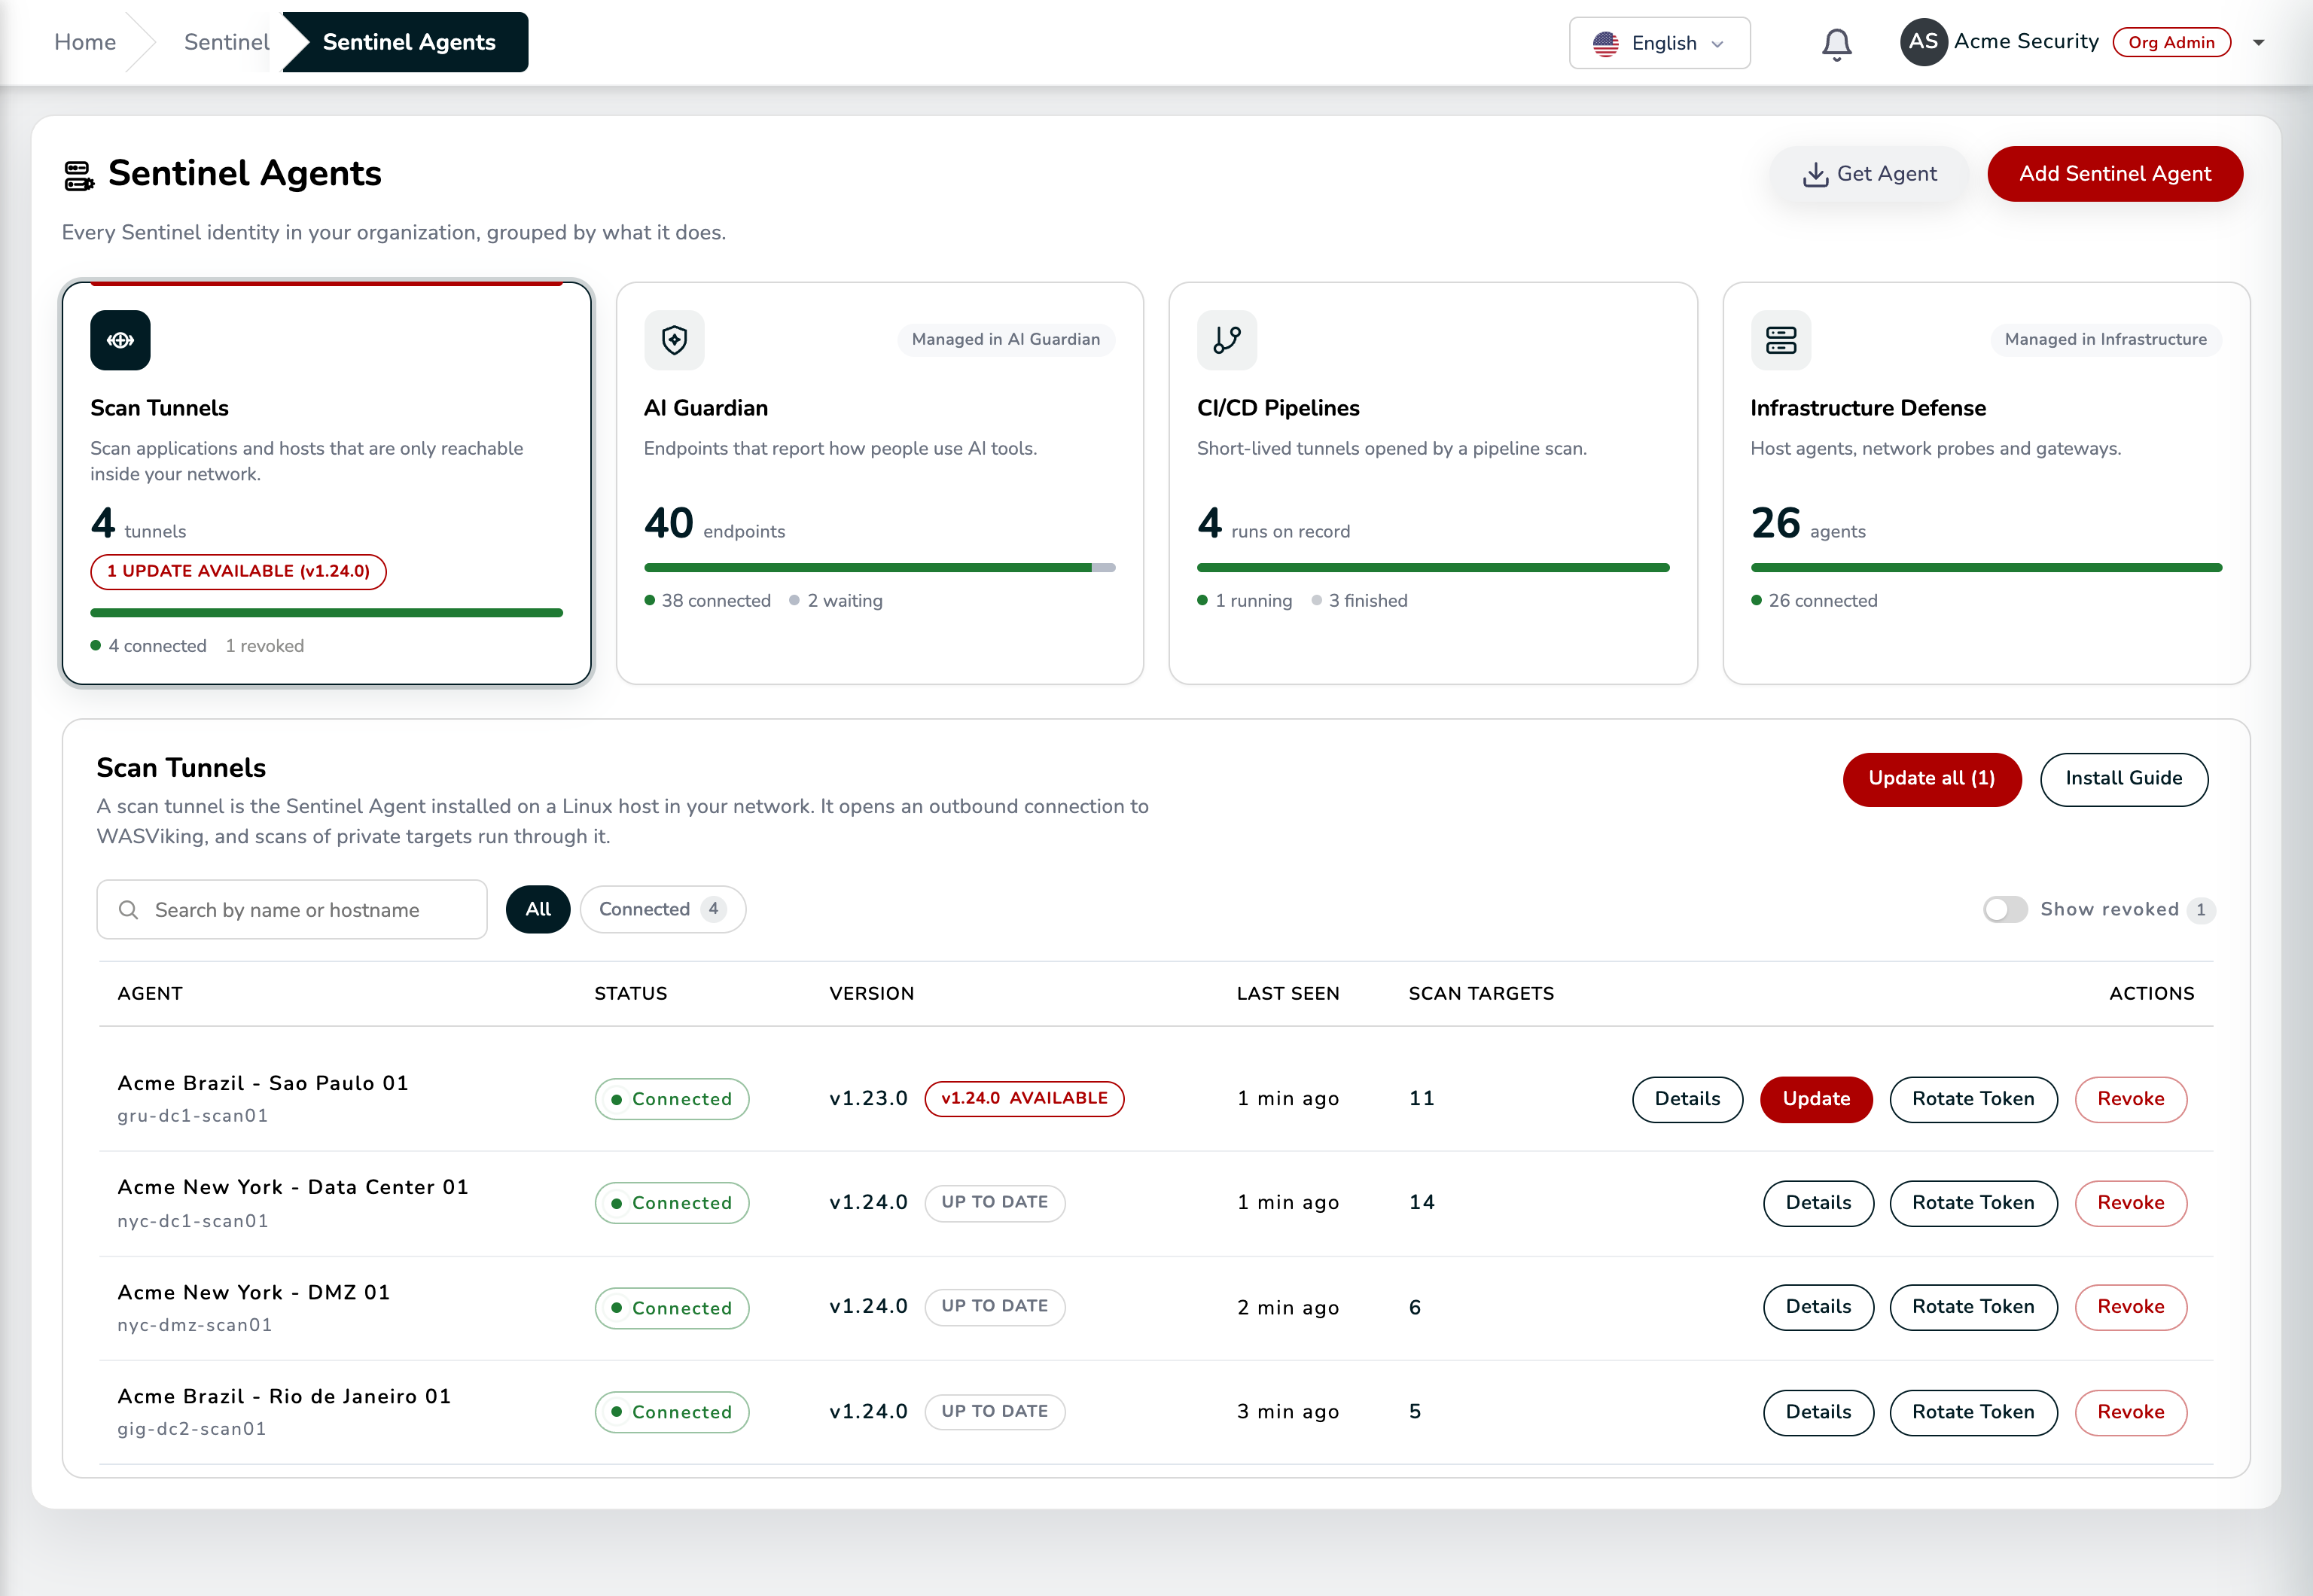Click the AI Guardian endpoints progress bar
This screenshot has height=1596, width=2313.
[x=879, y=568]
